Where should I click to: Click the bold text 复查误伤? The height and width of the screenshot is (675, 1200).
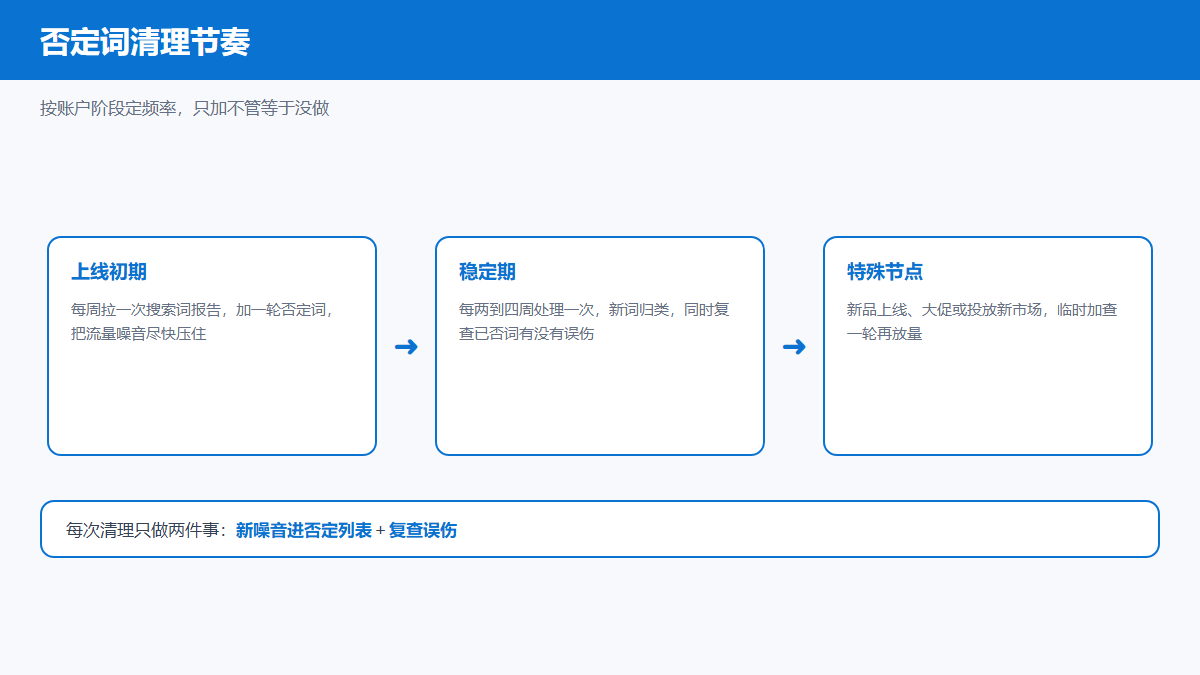tap(423, 530)
